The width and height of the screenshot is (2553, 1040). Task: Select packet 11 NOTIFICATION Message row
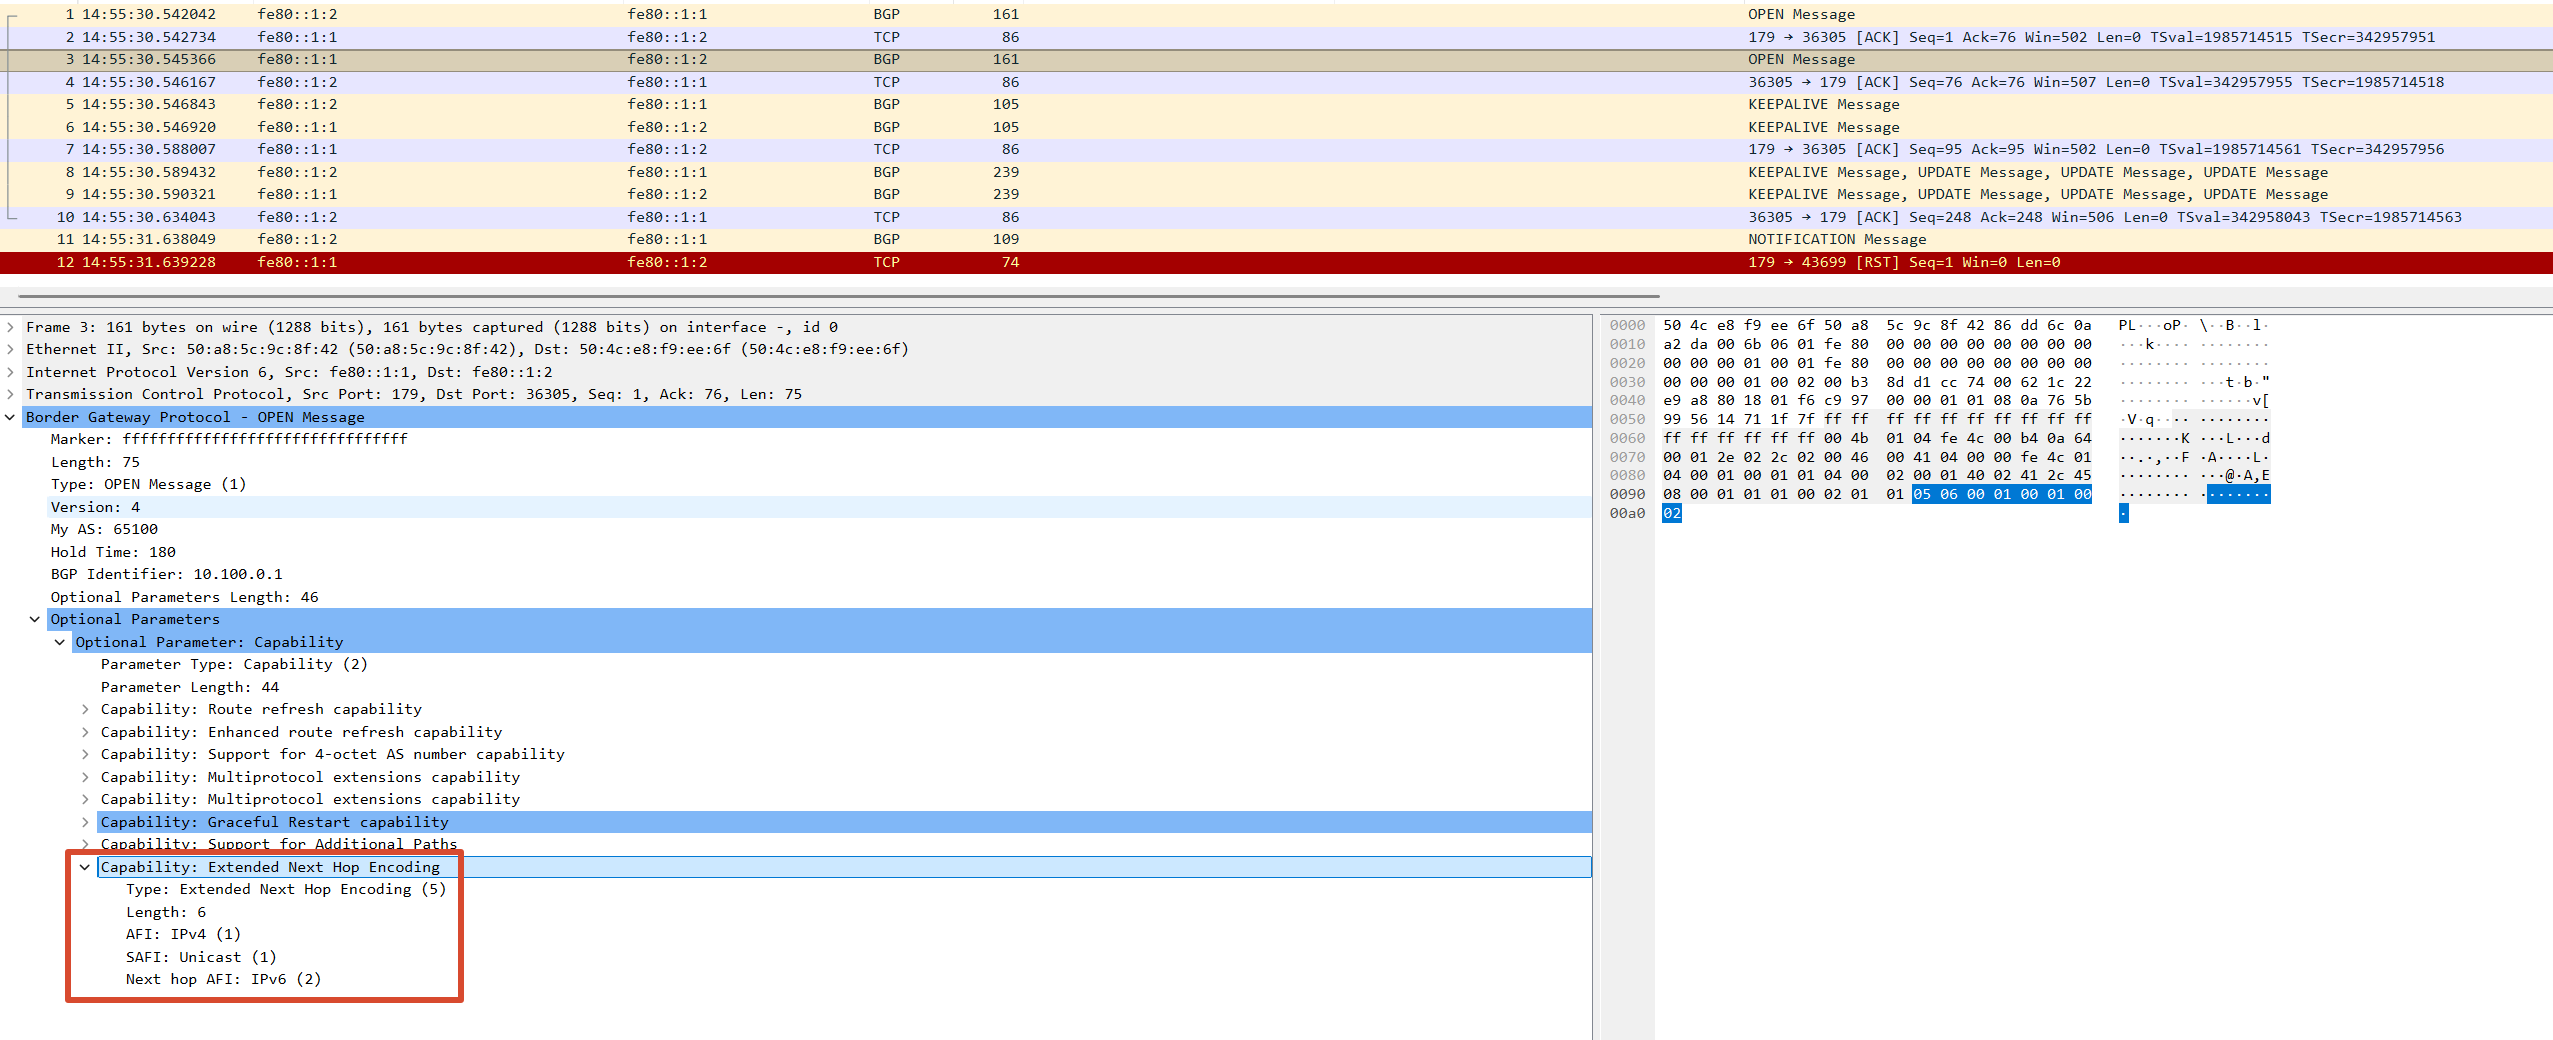(x=1276, y=239)
